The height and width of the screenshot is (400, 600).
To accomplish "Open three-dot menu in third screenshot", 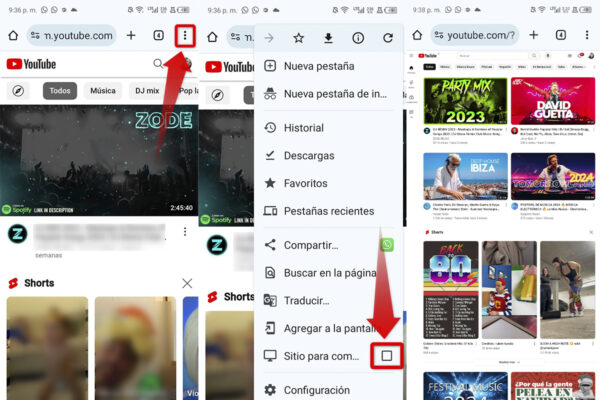I will point(587,35).
